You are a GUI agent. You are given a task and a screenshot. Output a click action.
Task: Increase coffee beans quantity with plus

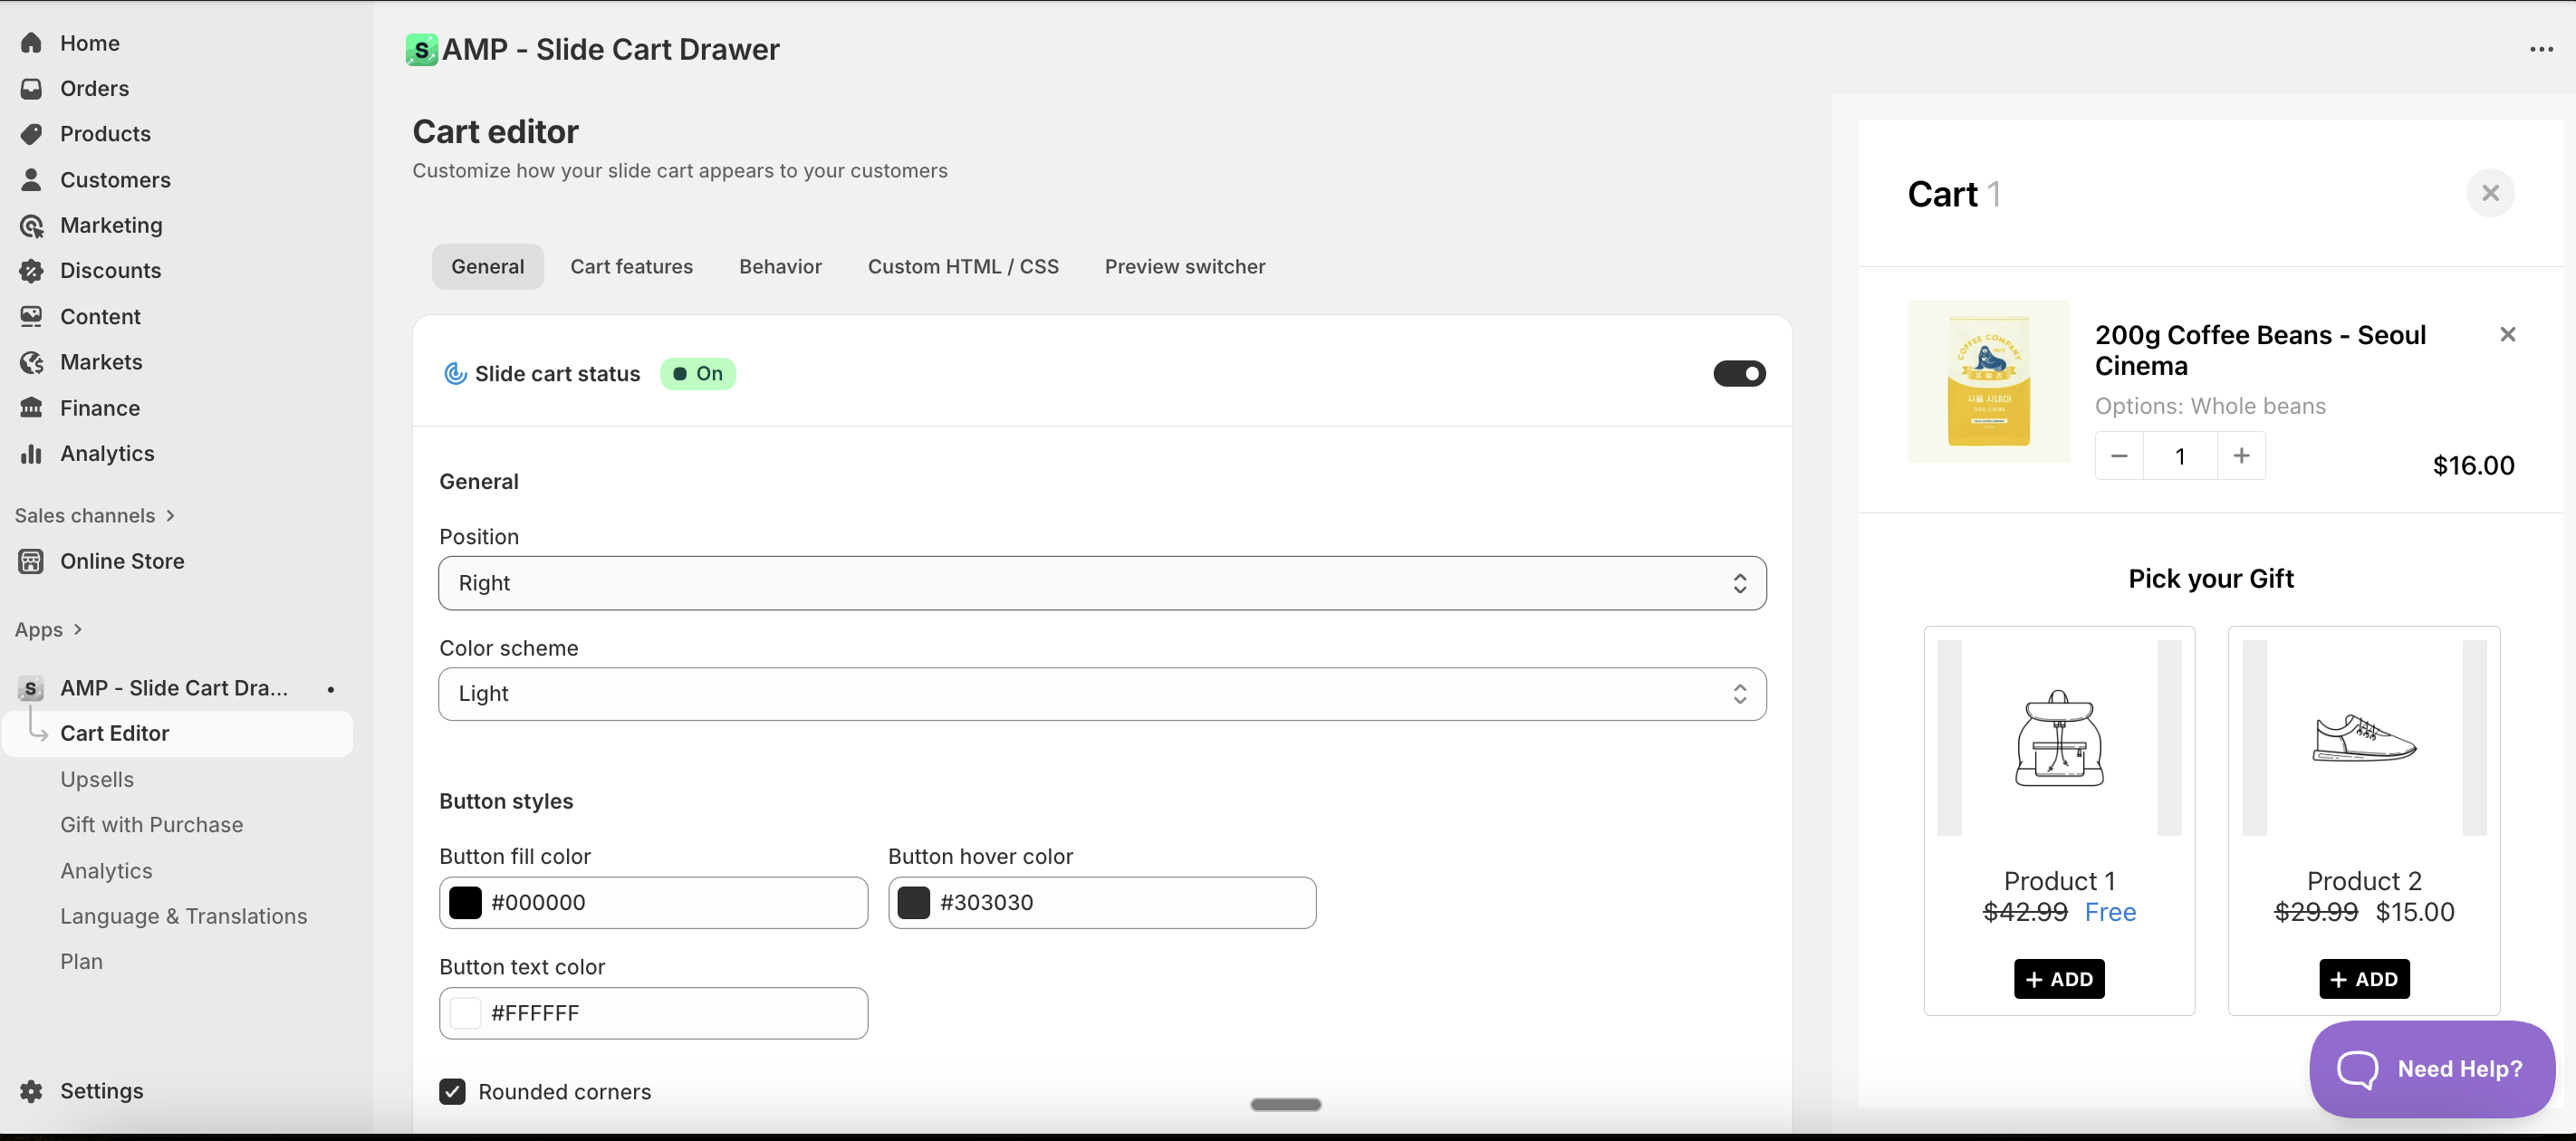(x=2241, y=456)
